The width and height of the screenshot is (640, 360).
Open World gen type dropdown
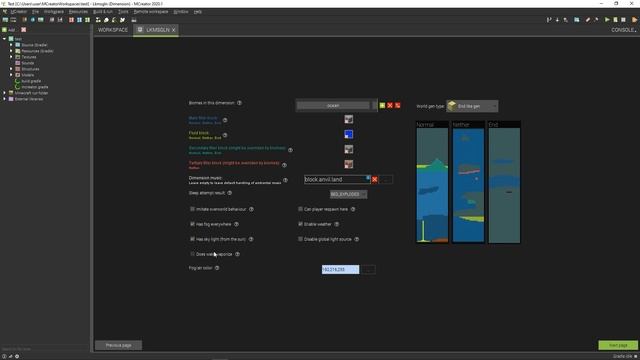472,106
